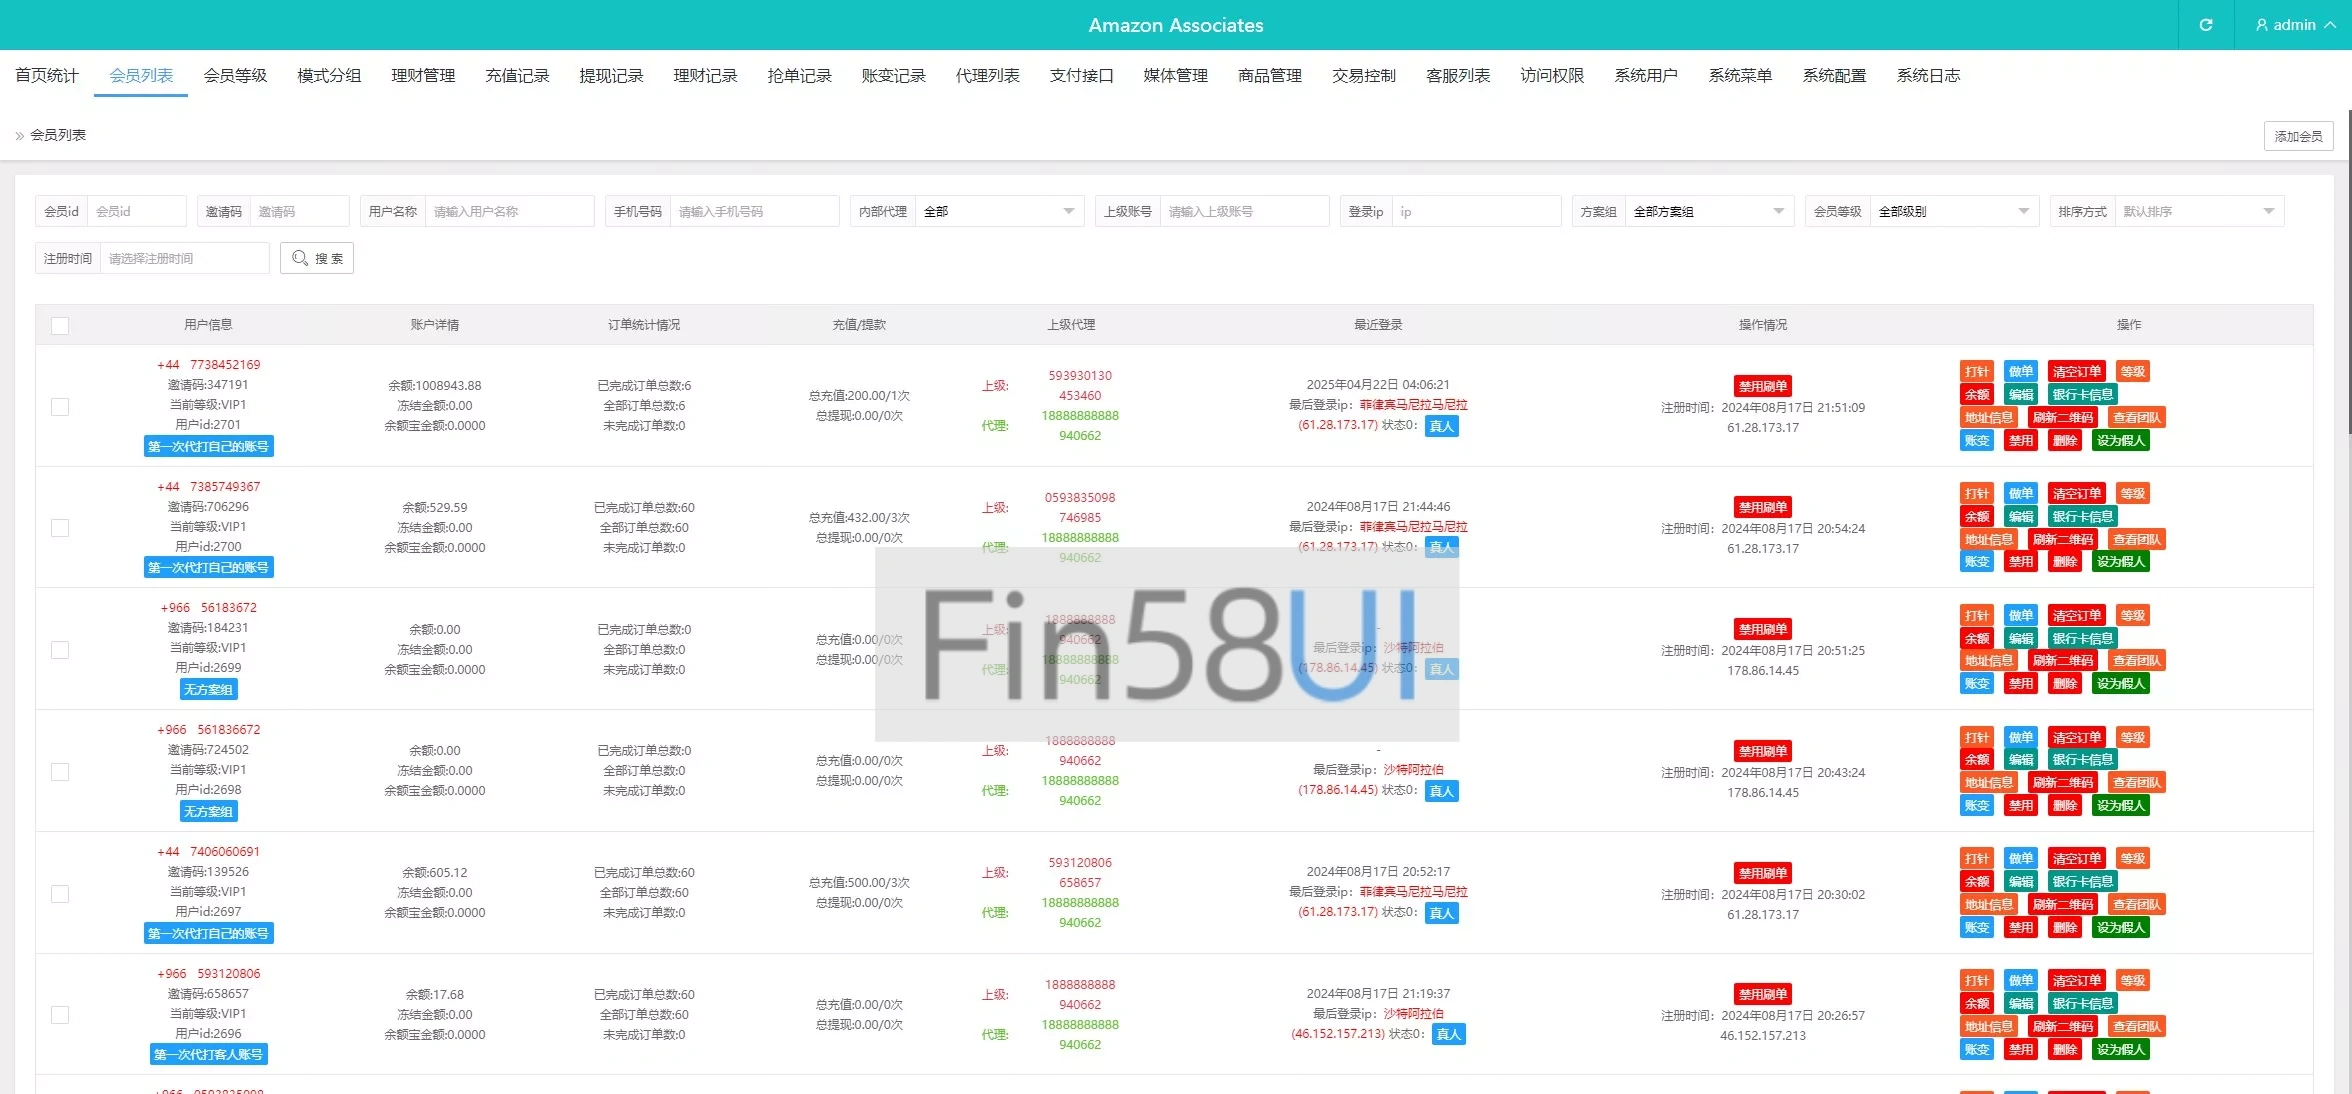This screenshot has width=2352, height=1094.
Task: Select the header select-all checkbox
Action: (60, 325)
